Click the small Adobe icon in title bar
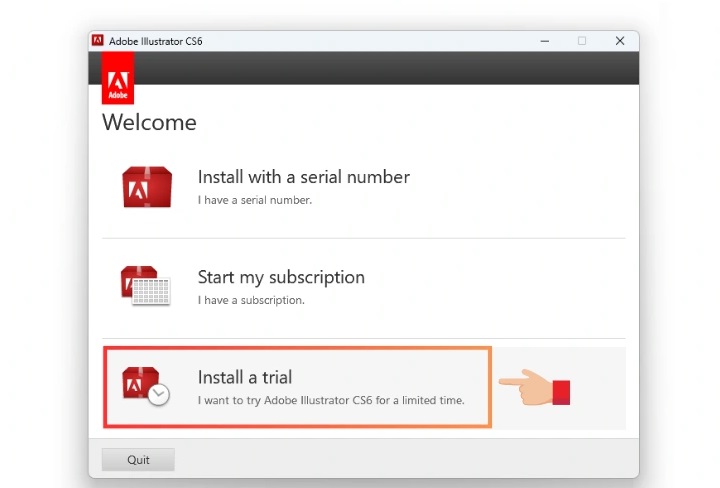The height and width of the screenshot is (488, 720). (97, 40)
